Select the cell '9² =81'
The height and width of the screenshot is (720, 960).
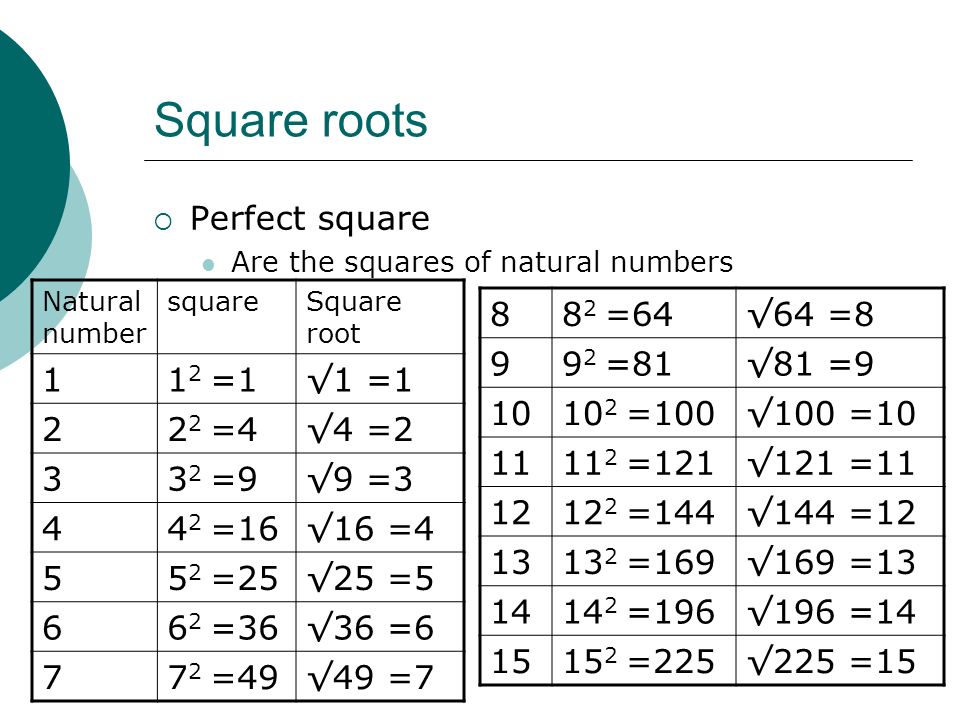tap(643, 363)
